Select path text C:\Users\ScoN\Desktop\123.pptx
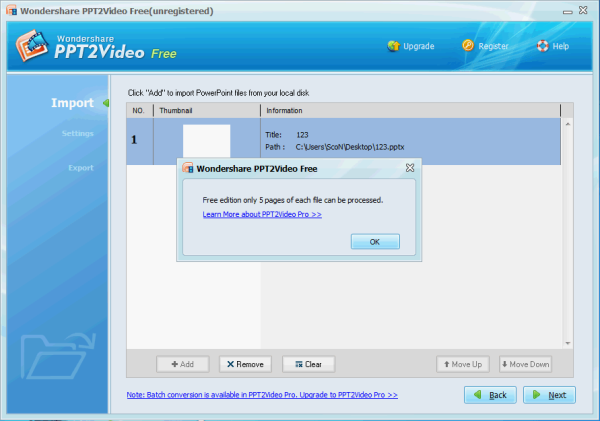This screenshot has width=600, height=421. pyautogui.click(x=350, y=147)
